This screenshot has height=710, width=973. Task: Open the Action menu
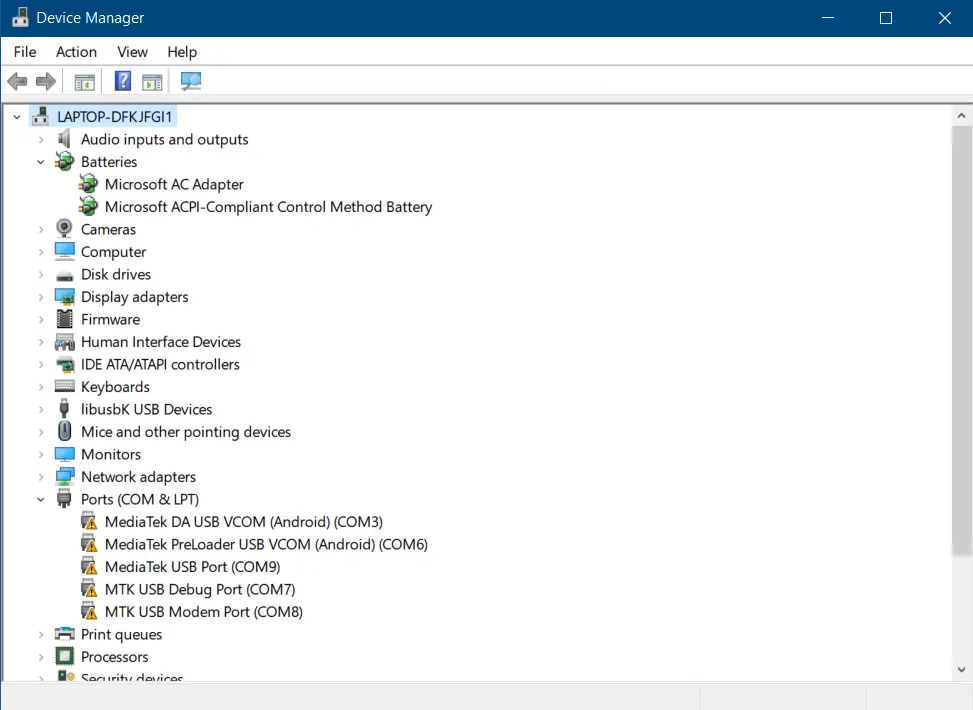coord(76,51)
